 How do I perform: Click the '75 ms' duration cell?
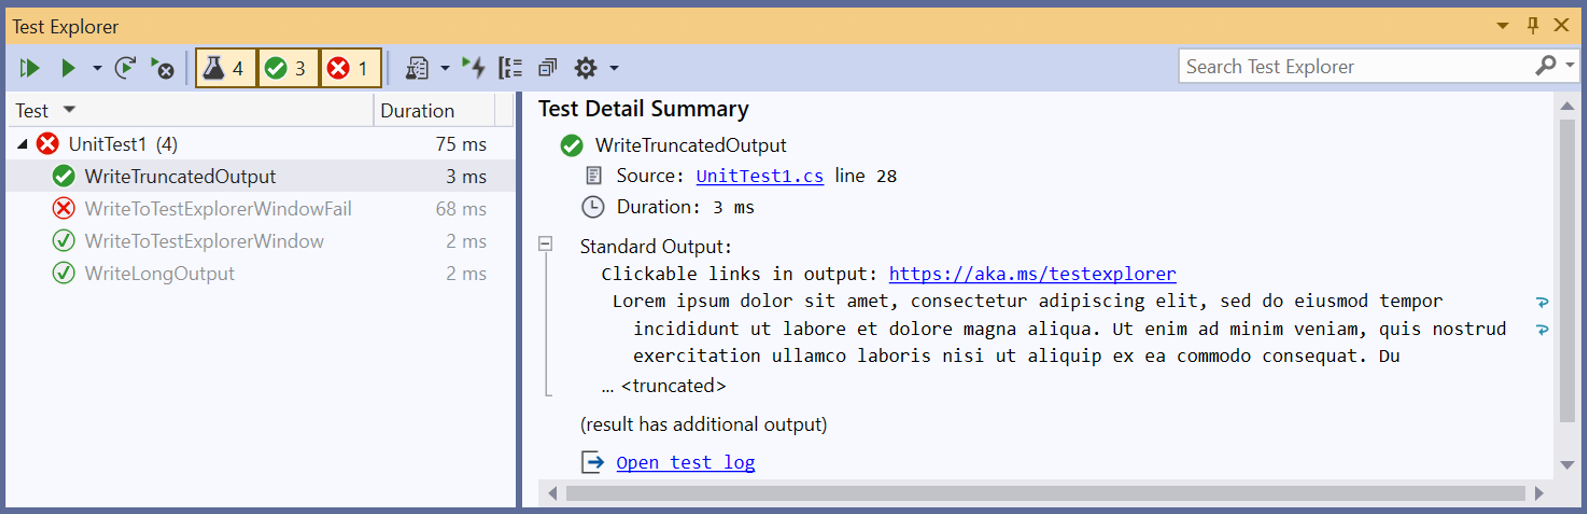pyautogui.click(x=461, y=144)
